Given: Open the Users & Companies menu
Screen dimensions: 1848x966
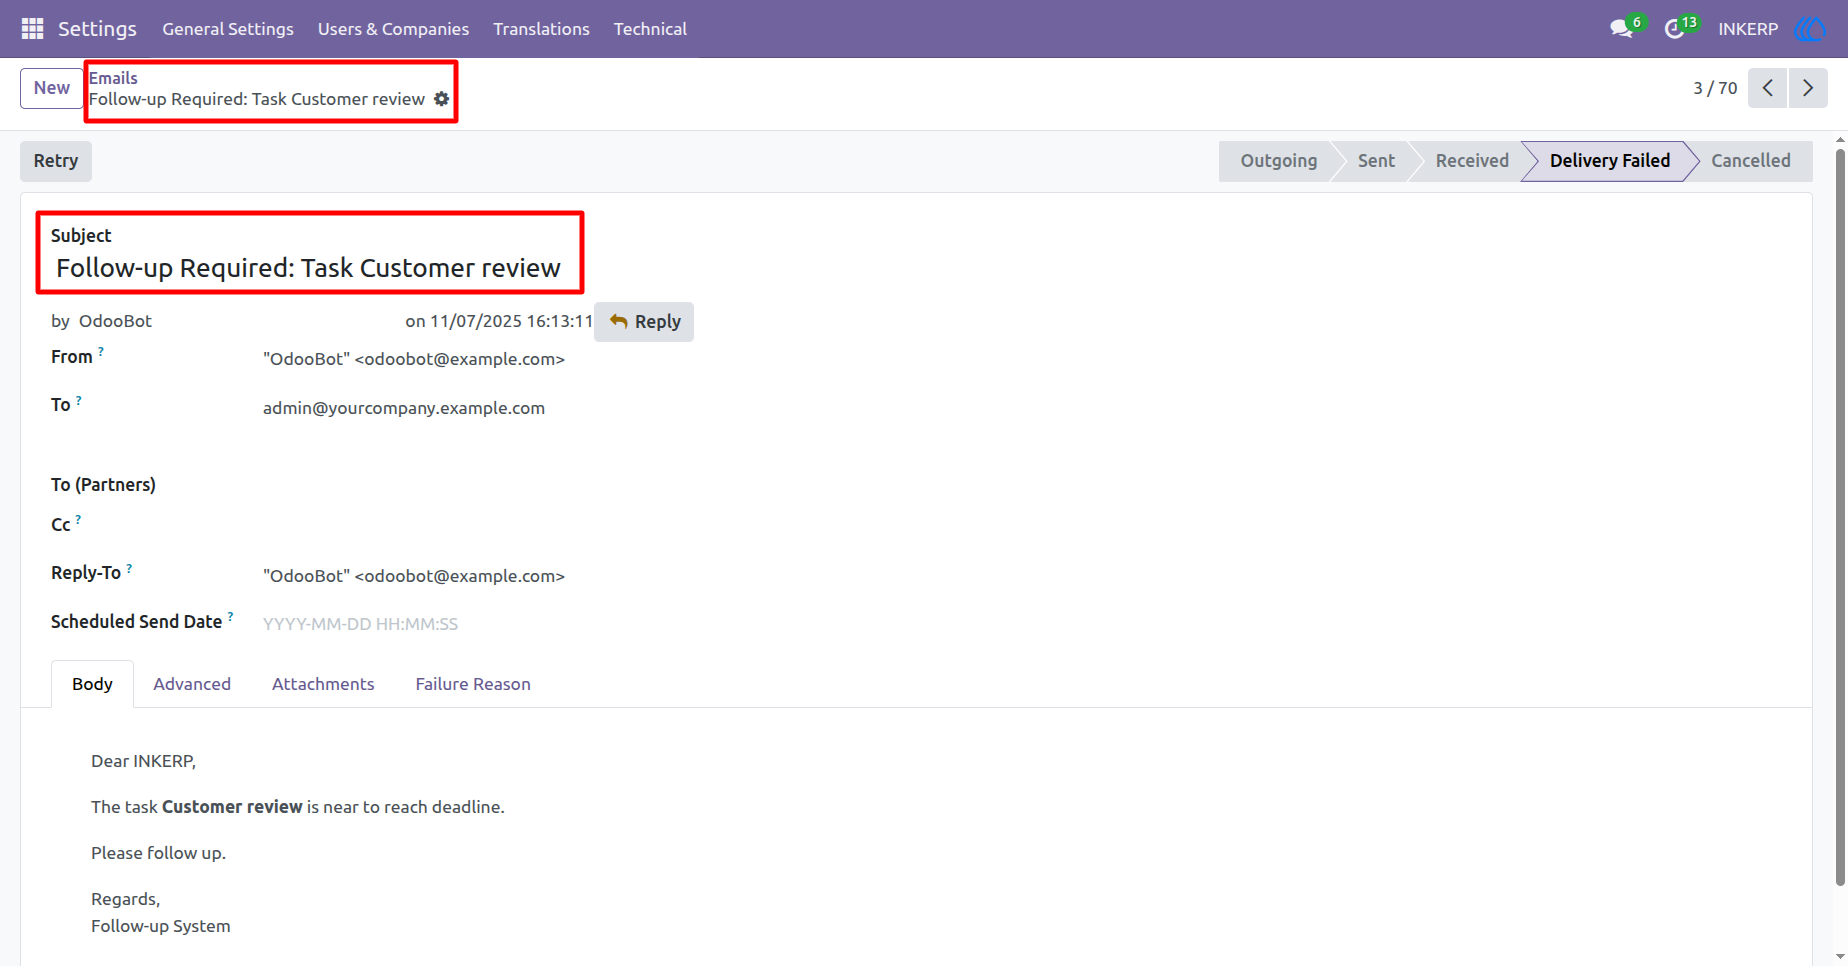Looking at the screenshot, I should click(x=393, y=29).
